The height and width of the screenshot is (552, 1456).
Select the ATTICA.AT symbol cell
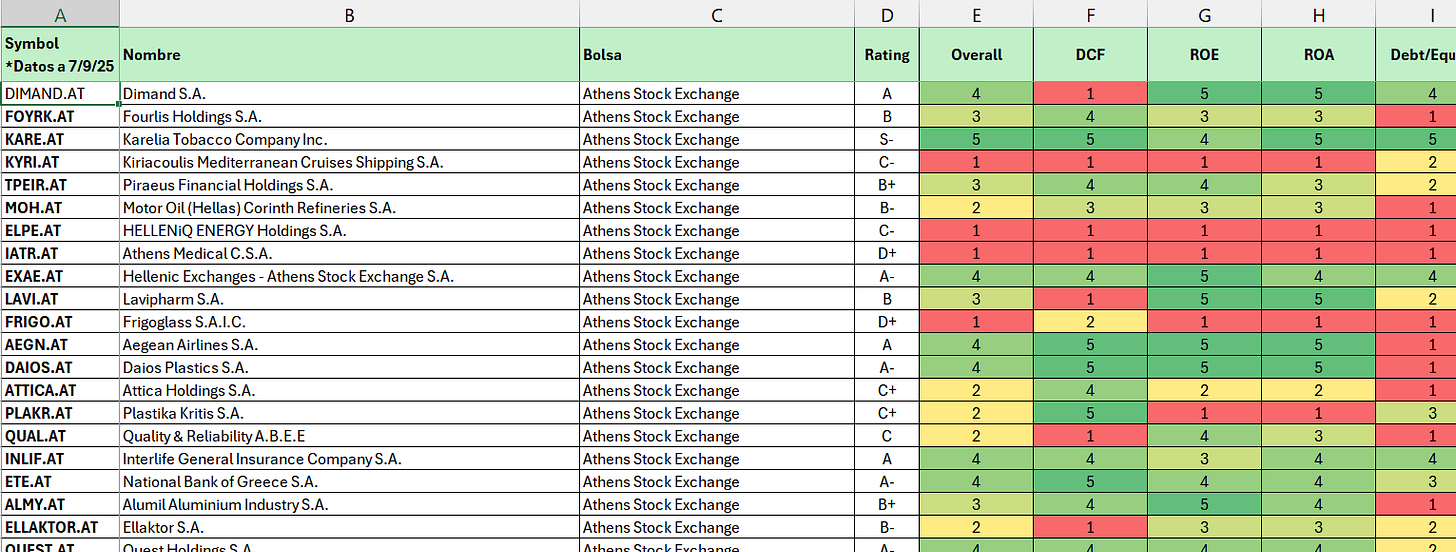(60, 391)
